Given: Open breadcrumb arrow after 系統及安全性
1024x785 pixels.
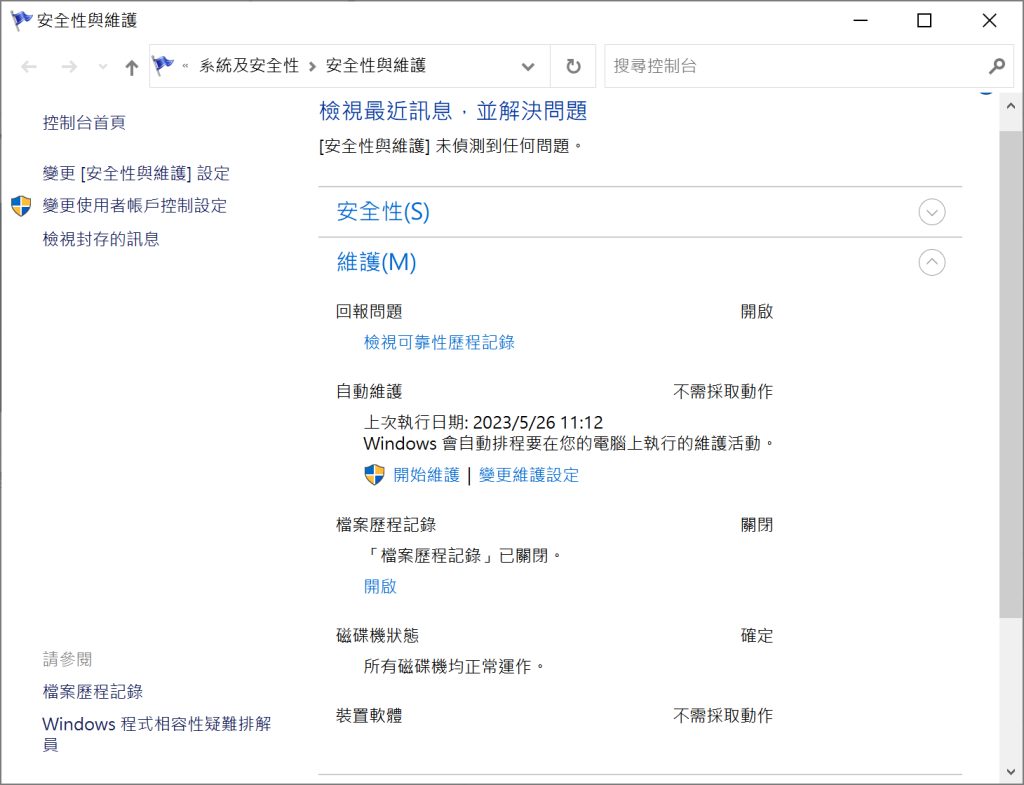Looking at the screenshot, I should click(312, 67).
